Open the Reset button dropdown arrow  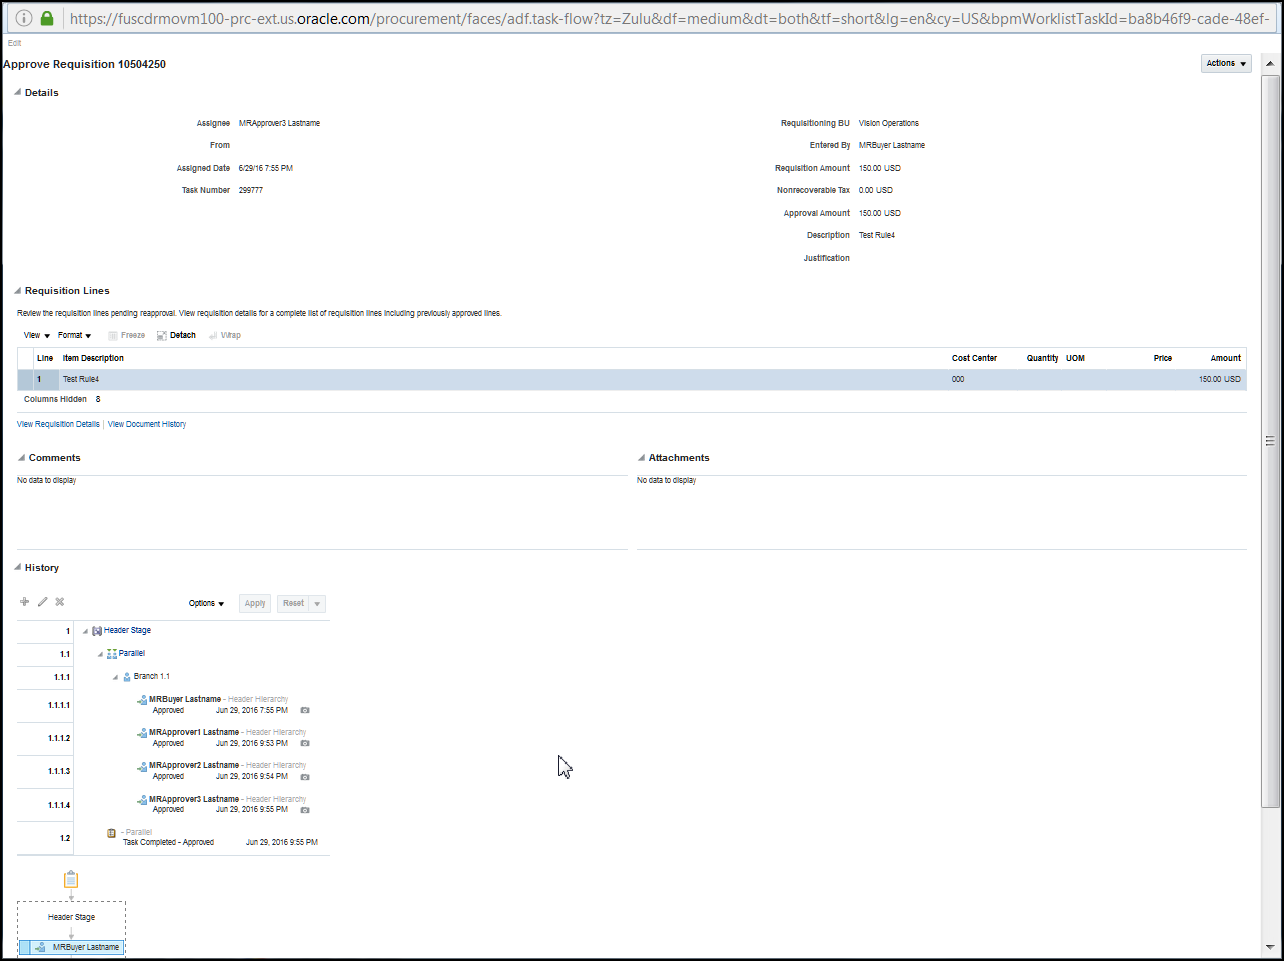point(318,603)
